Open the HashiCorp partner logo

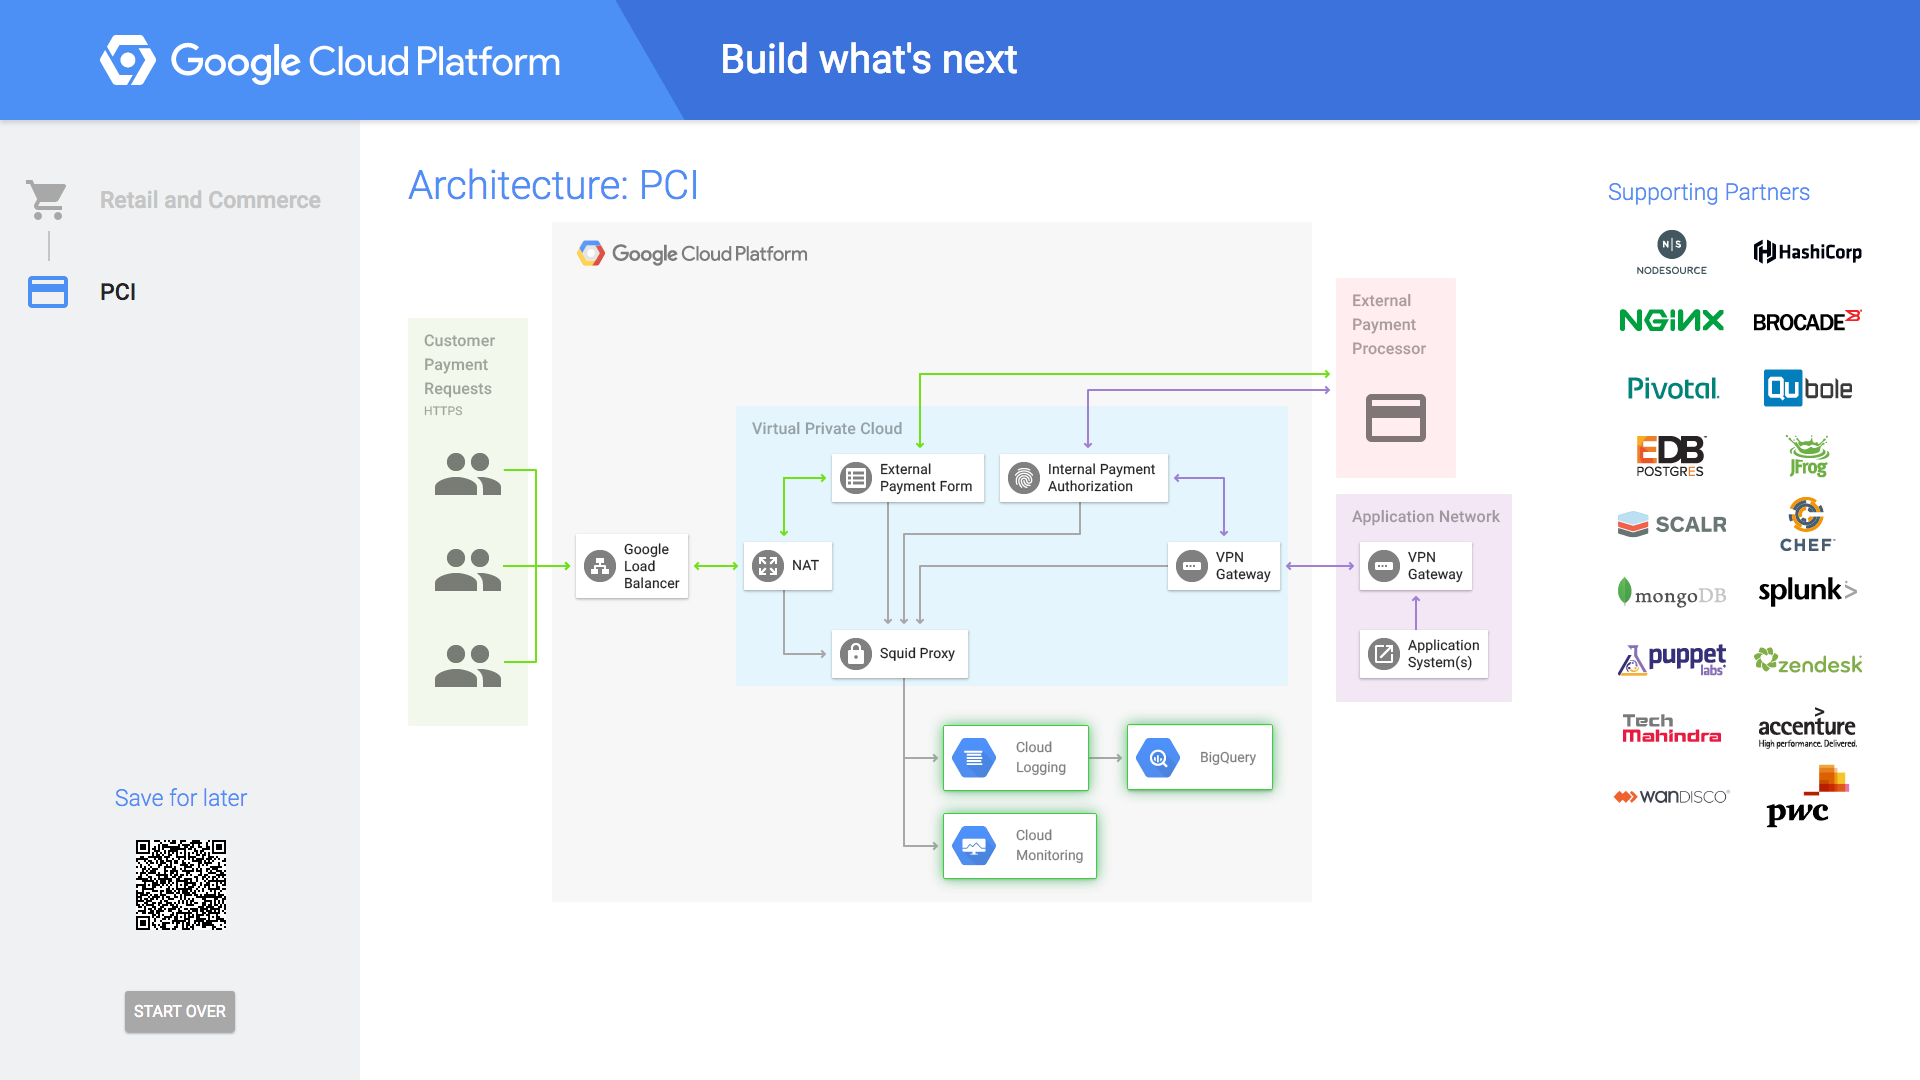tap(1808, 252)
